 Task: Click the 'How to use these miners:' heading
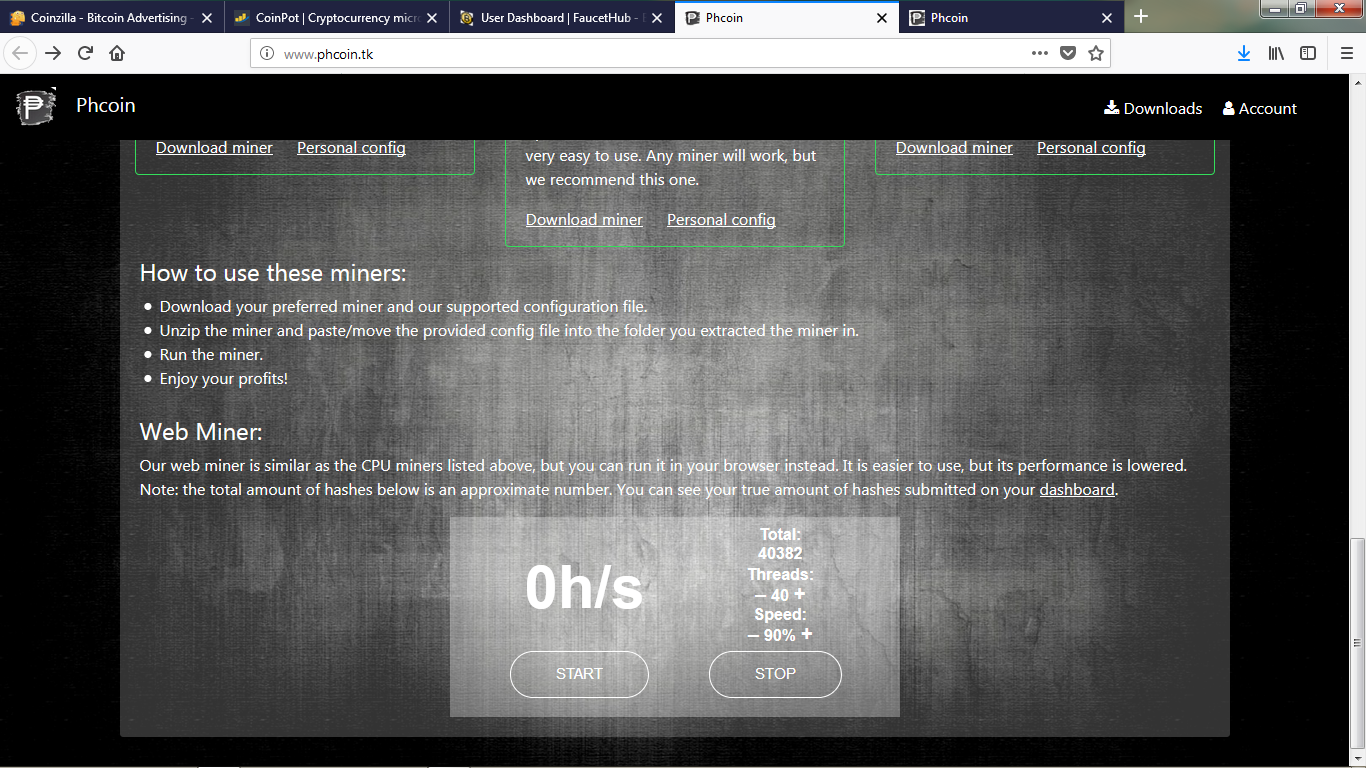point(273,273)
